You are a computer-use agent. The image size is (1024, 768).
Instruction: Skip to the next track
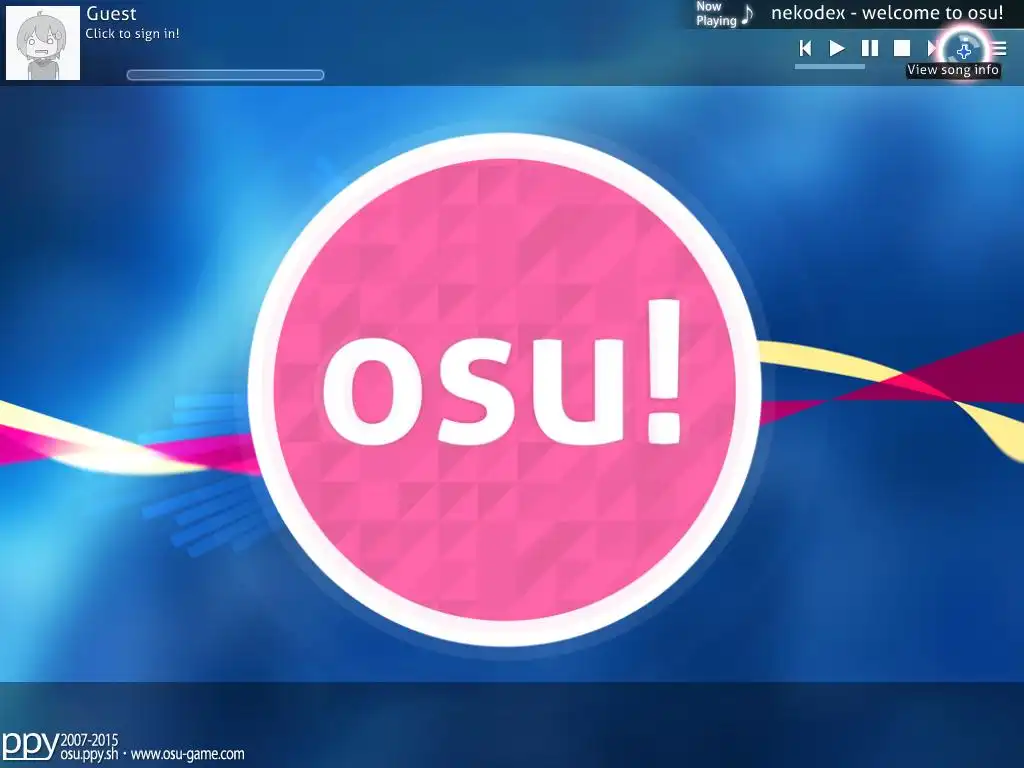[933, 48]
